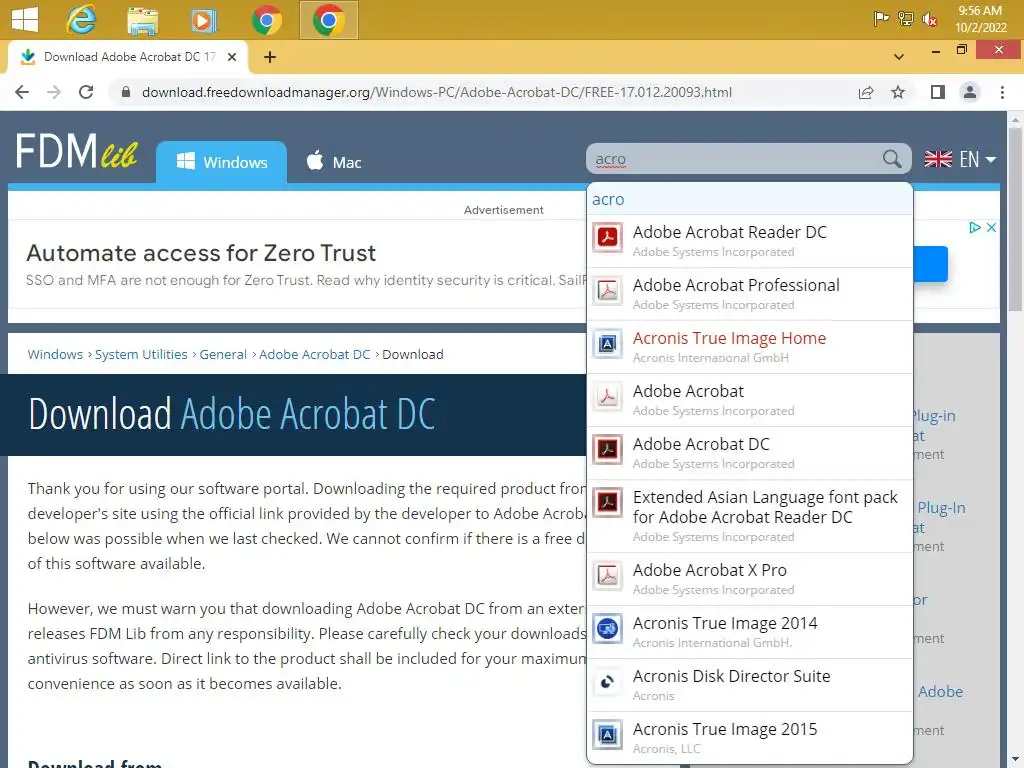Select Acronis True Image 2014 suggestion
The width and height of the screenshot is (1024, 768).
(750, 632)
